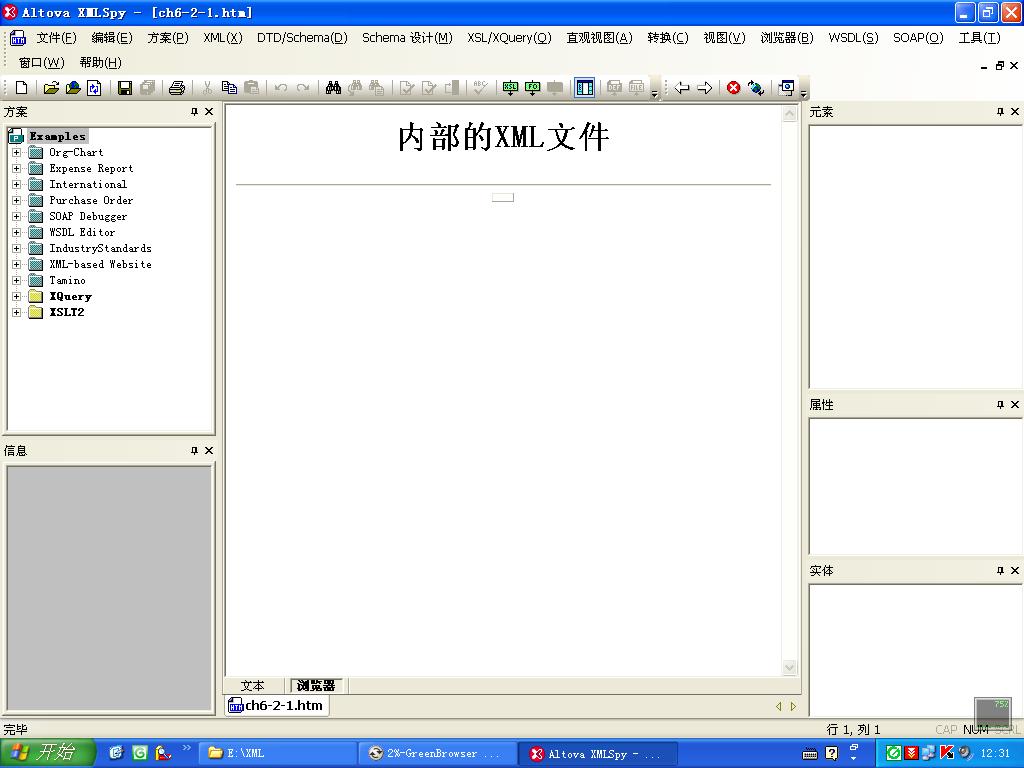Expand the Purchase Order folder

tap(16, 201)
